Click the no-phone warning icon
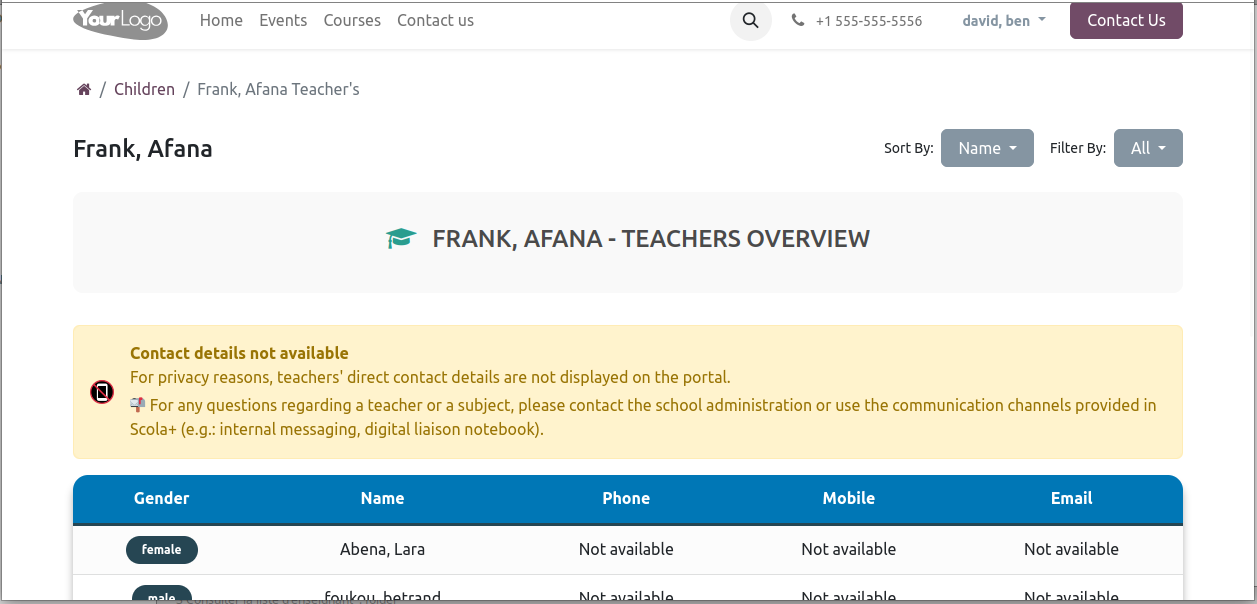This screenshot has width=1257, height=604. 102,392
